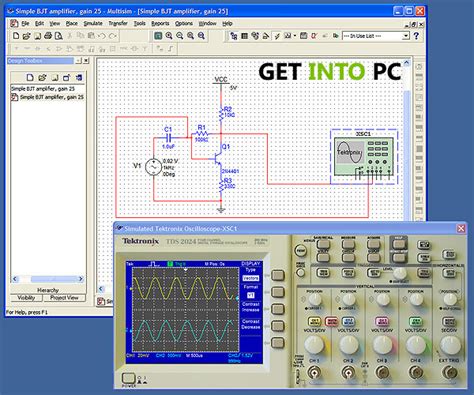
Task: Open the Transfer menu
Action: click(118, 23)
